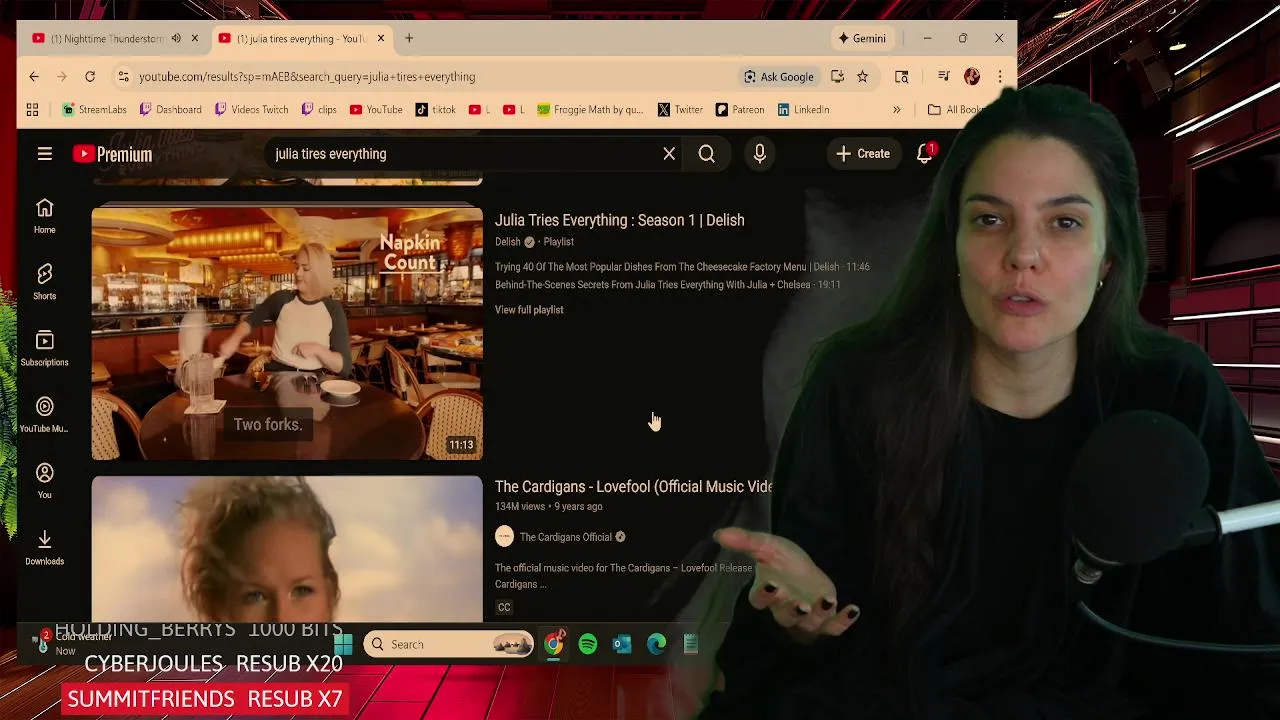1280x720 pixels.
Task: Open Videos Twitch bookmark
Action: point(251,110)
